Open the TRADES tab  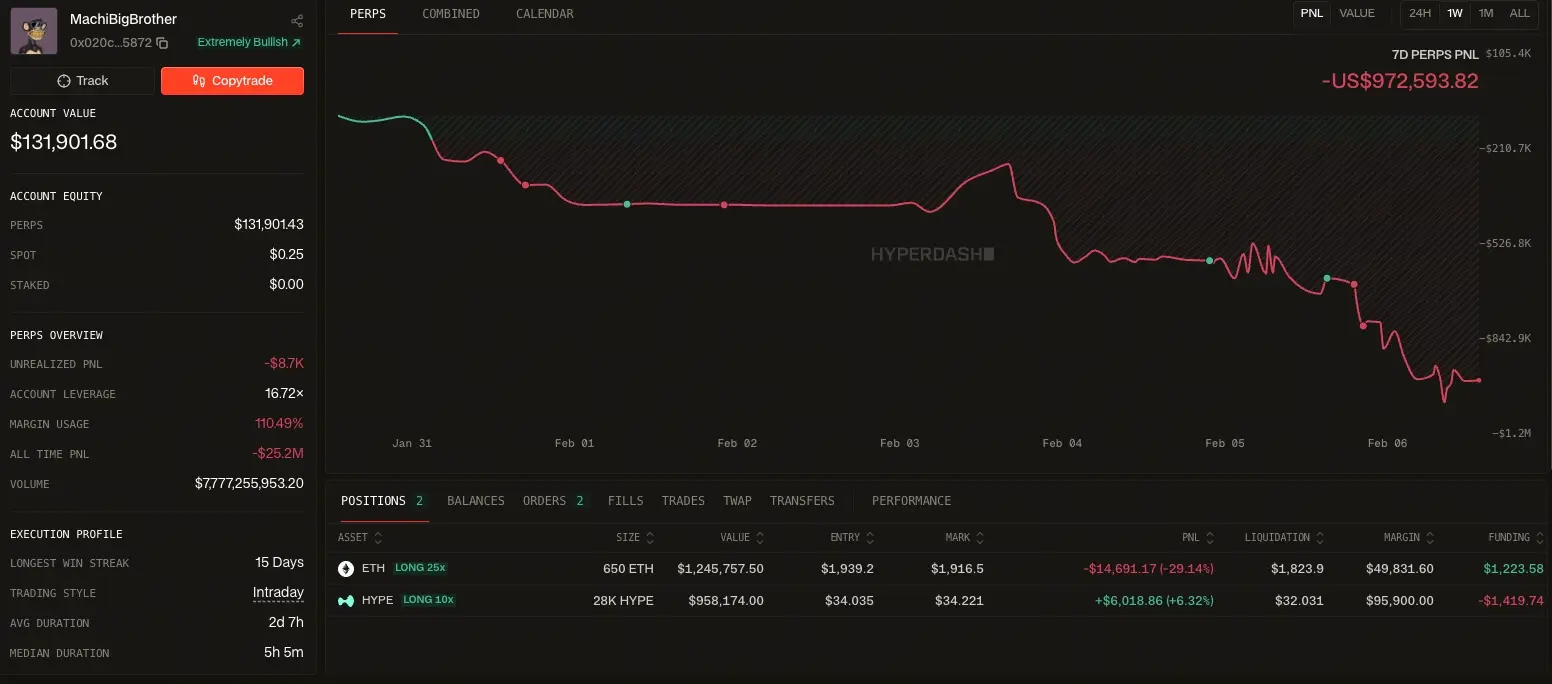683,501
